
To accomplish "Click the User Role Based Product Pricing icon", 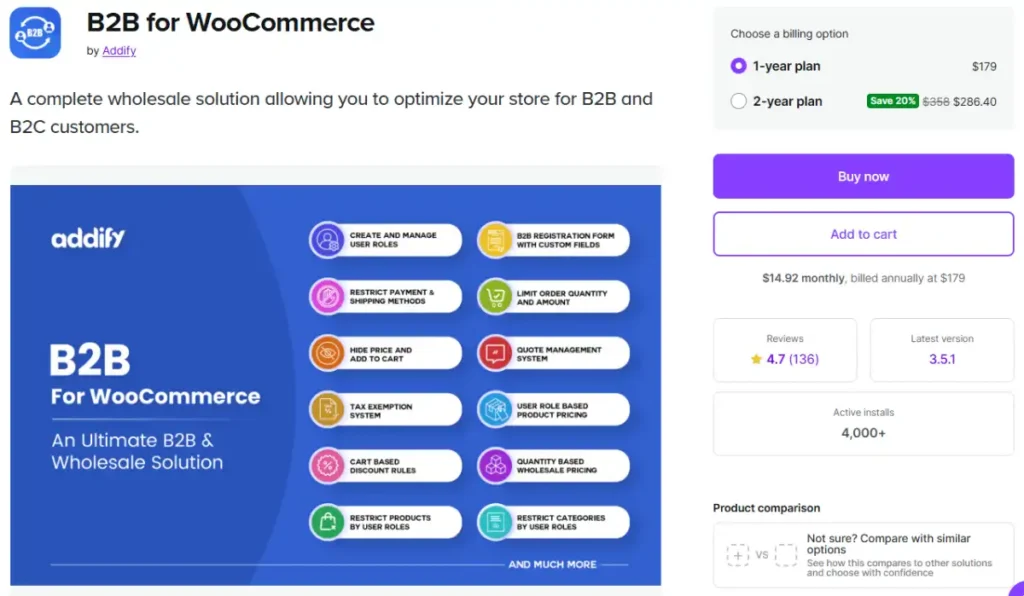I will pos(494,410).
